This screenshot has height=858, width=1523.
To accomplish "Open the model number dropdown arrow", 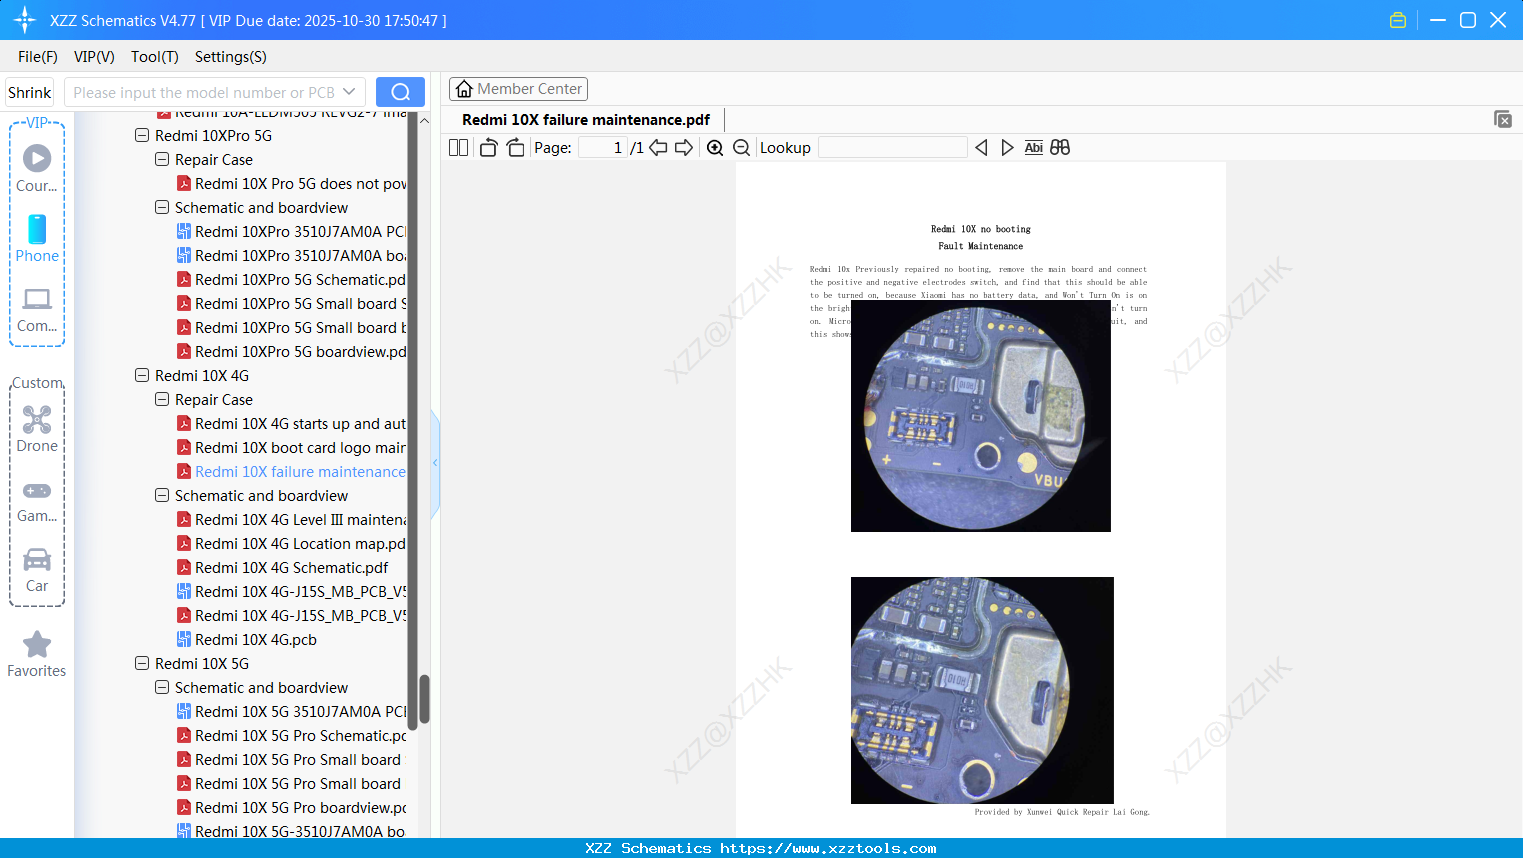I will click(349, 92).
